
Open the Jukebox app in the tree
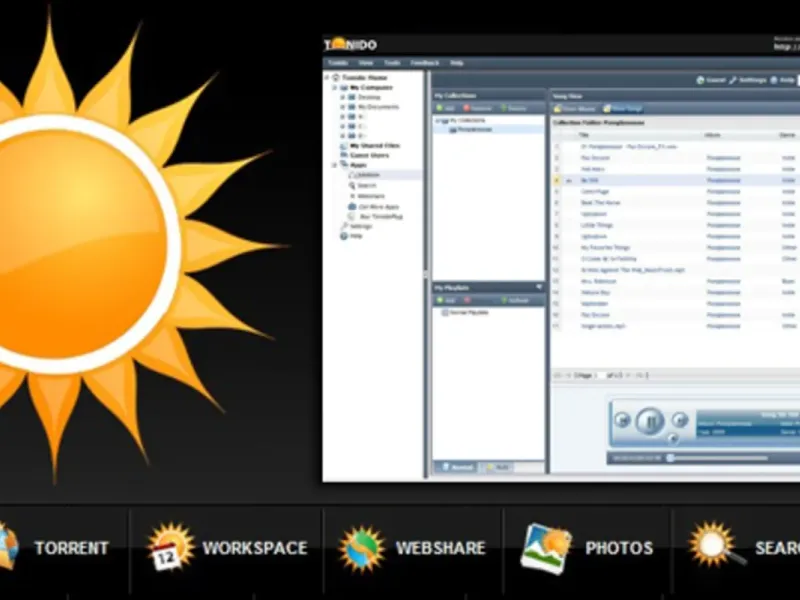(x=368, y=175)
